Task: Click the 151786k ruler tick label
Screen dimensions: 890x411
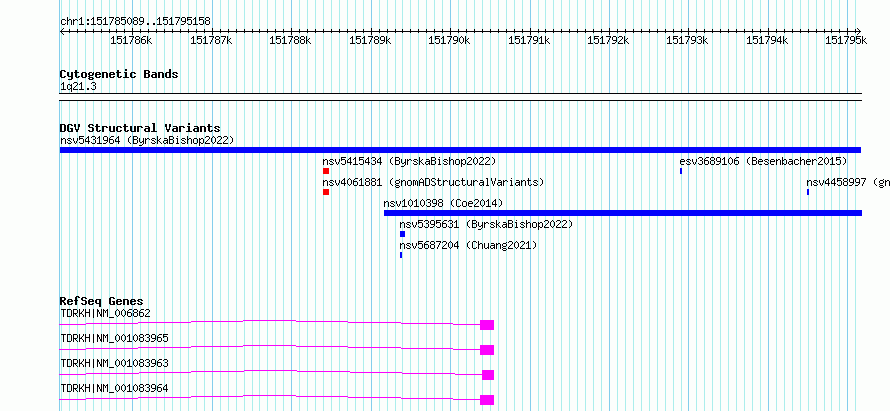Action: (x=131, y=40)
